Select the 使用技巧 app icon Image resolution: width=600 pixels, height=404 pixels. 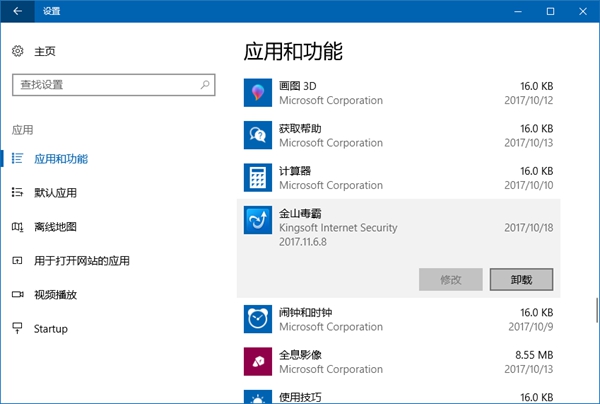258,397
